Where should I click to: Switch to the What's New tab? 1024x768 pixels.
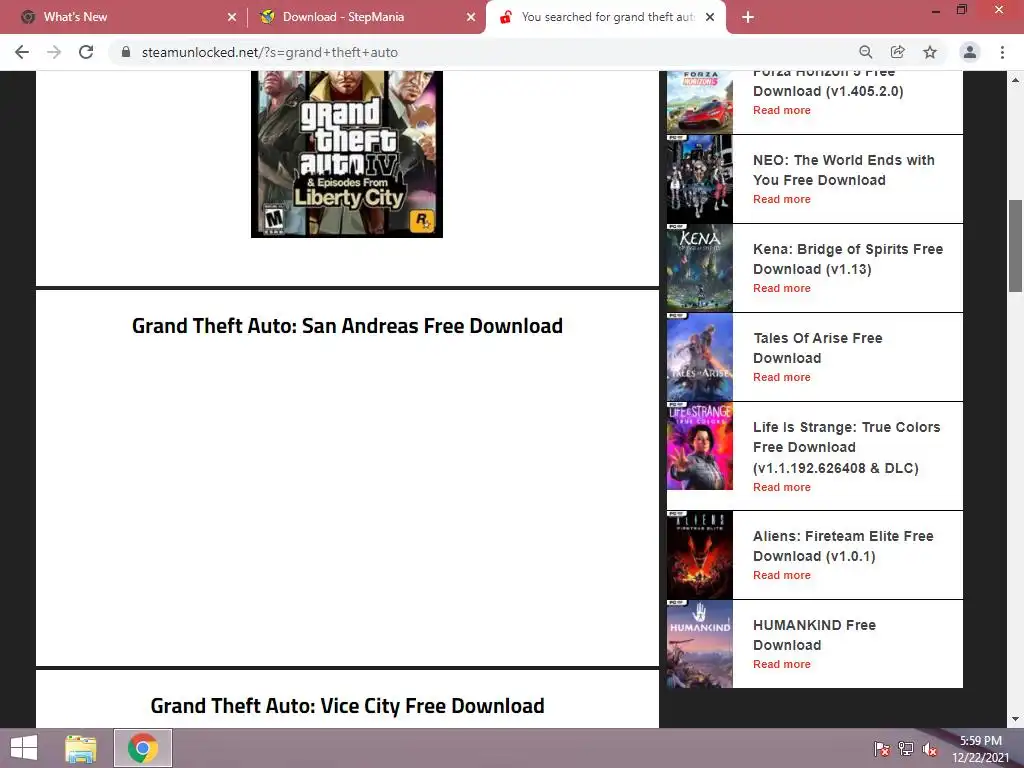[124, 17]
